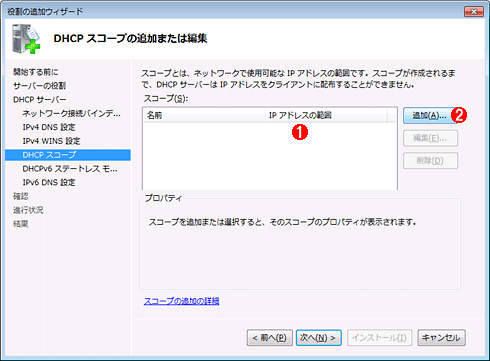Click the スコープ(S): label

point(166,99)
